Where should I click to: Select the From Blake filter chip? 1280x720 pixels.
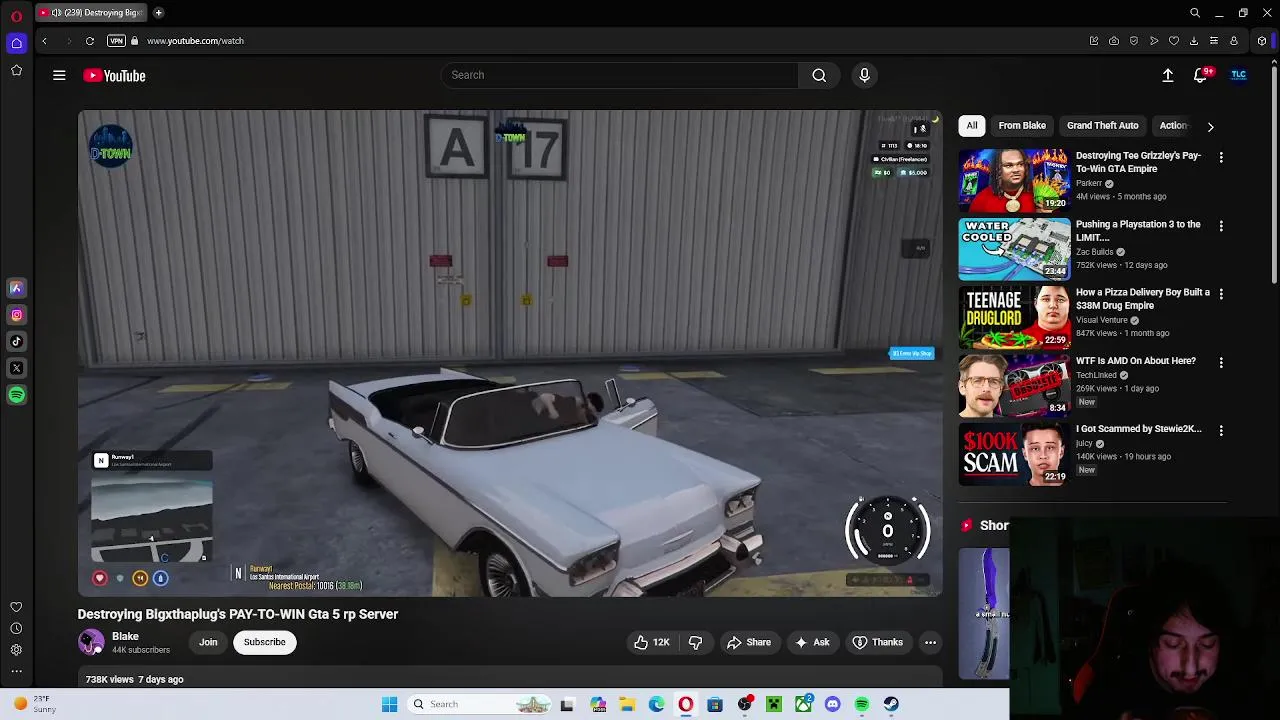coord(1022,126)
